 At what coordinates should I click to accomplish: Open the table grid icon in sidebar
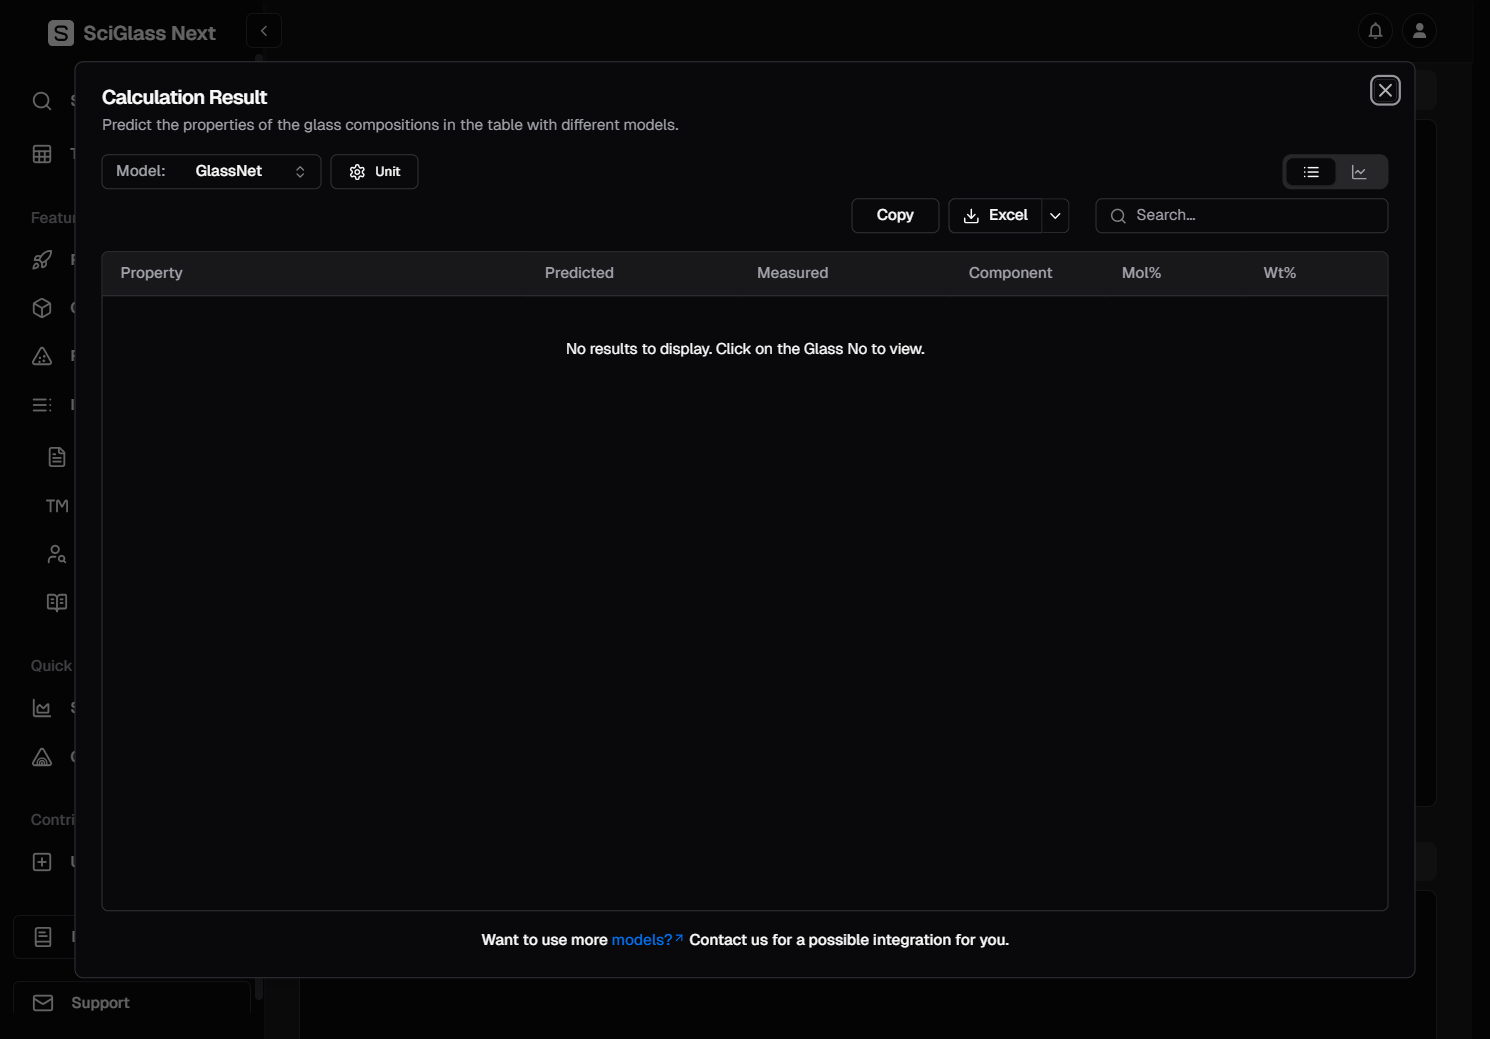click(x=42, y=154)
